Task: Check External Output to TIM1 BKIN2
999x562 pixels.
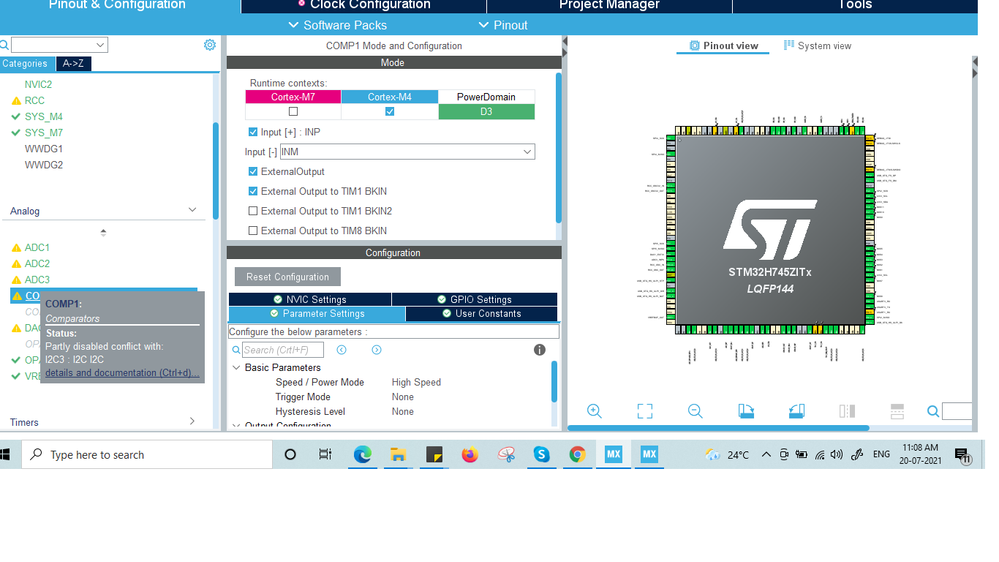Action: 253,211
